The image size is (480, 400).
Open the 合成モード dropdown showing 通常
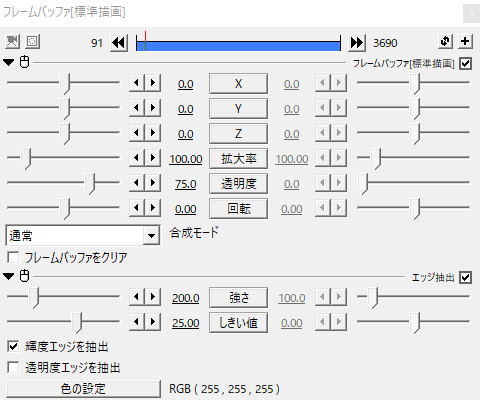coord(83,235)
